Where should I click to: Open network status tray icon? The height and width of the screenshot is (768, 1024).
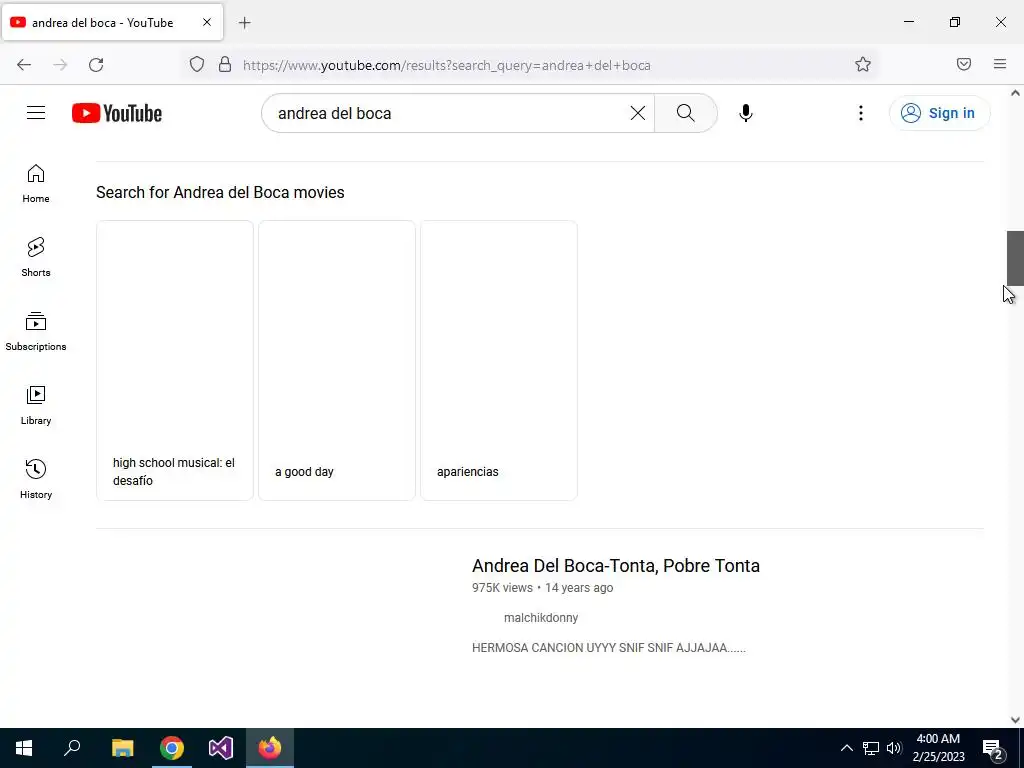(x=871, y=748)
